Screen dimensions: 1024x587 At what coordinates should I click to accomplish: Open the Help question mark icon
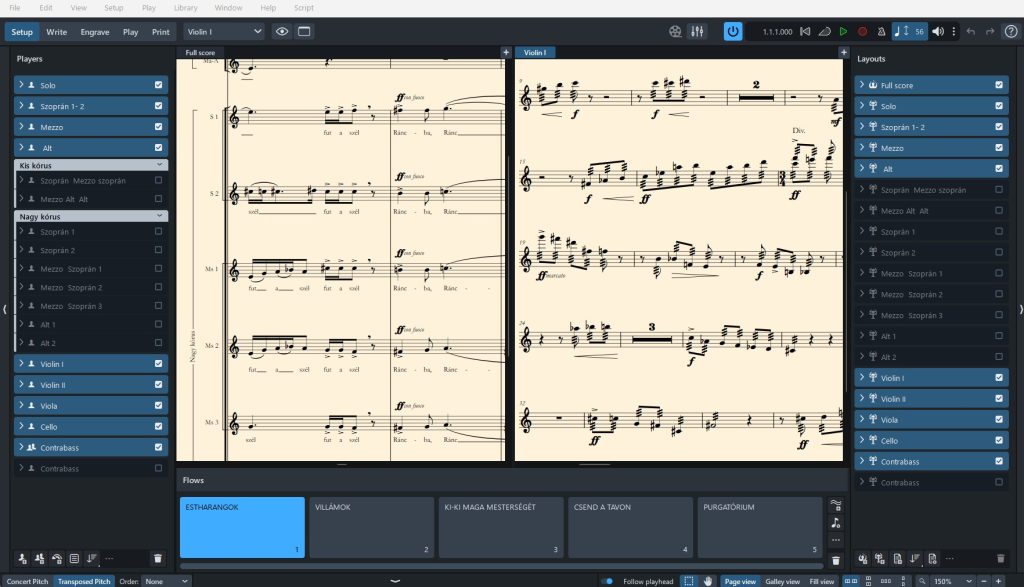[x=1010, y=31]
